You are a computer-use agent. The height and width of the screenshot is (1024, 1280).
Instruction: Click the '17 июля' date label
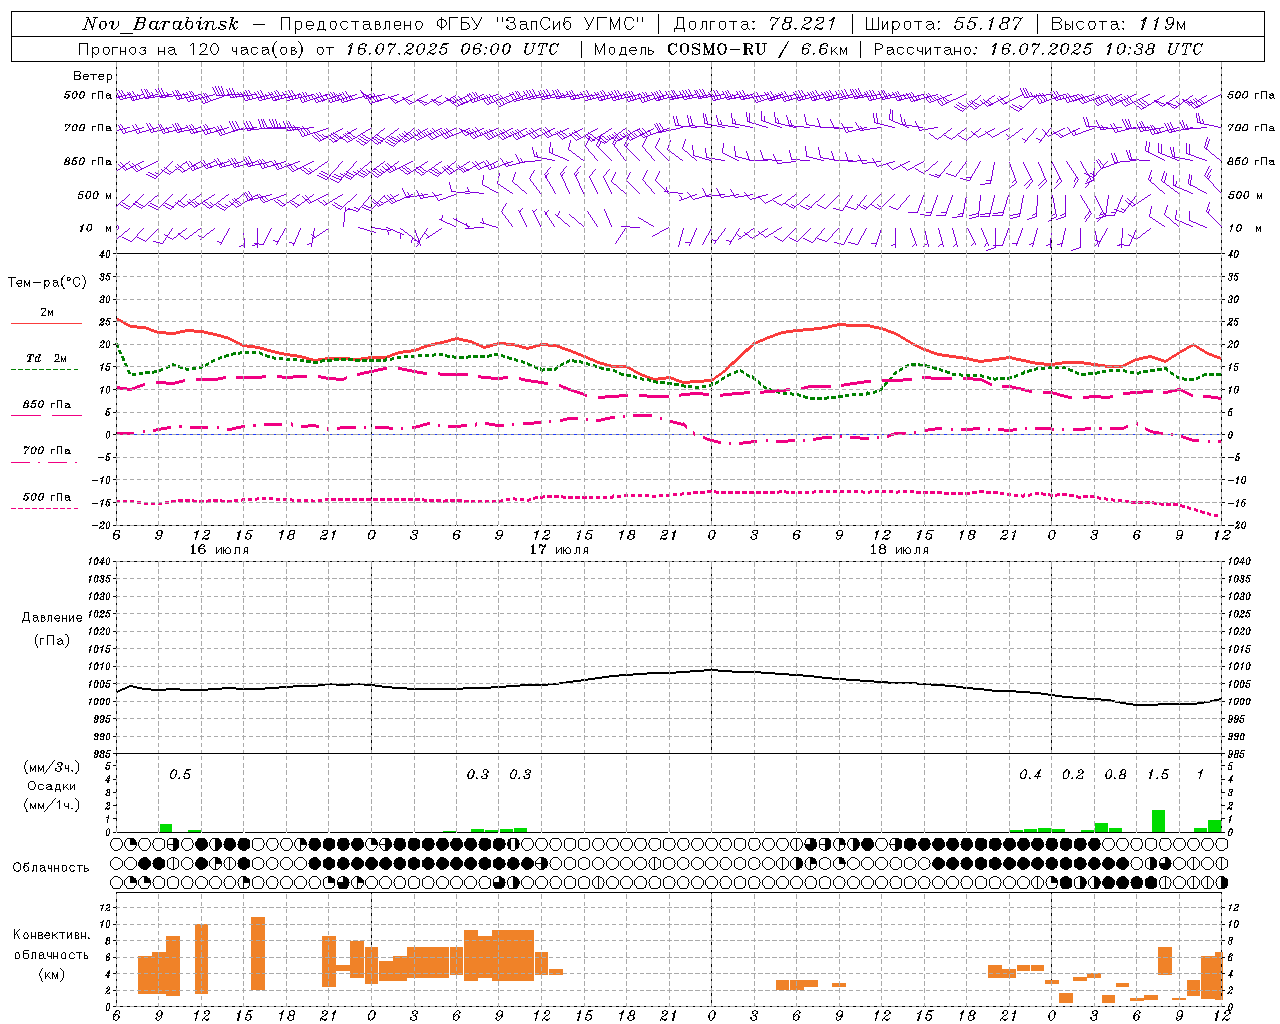[x=559, y=549]
